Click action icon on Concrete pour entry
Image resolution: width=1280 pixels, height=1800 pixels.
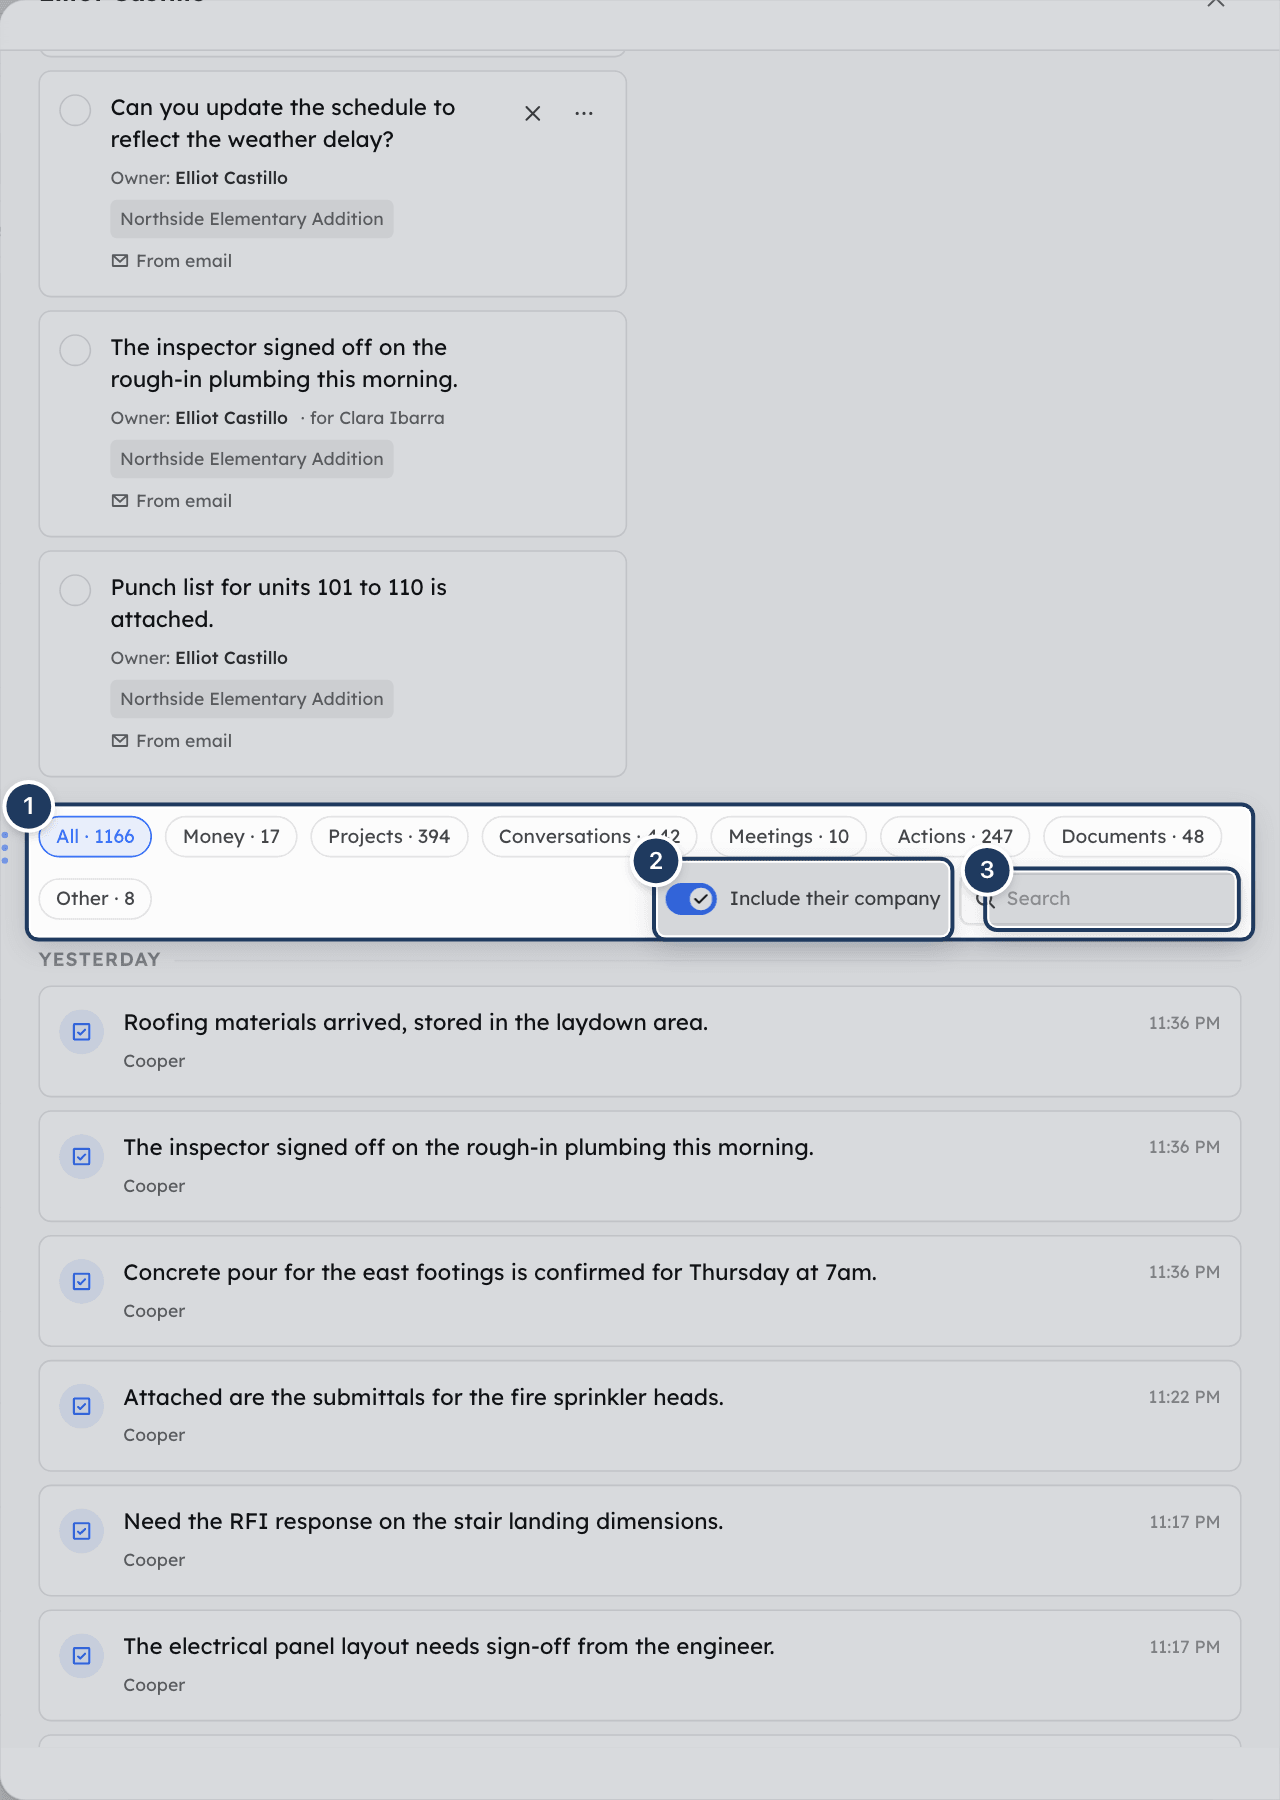pyautogui.click(x=82, y=1282)
